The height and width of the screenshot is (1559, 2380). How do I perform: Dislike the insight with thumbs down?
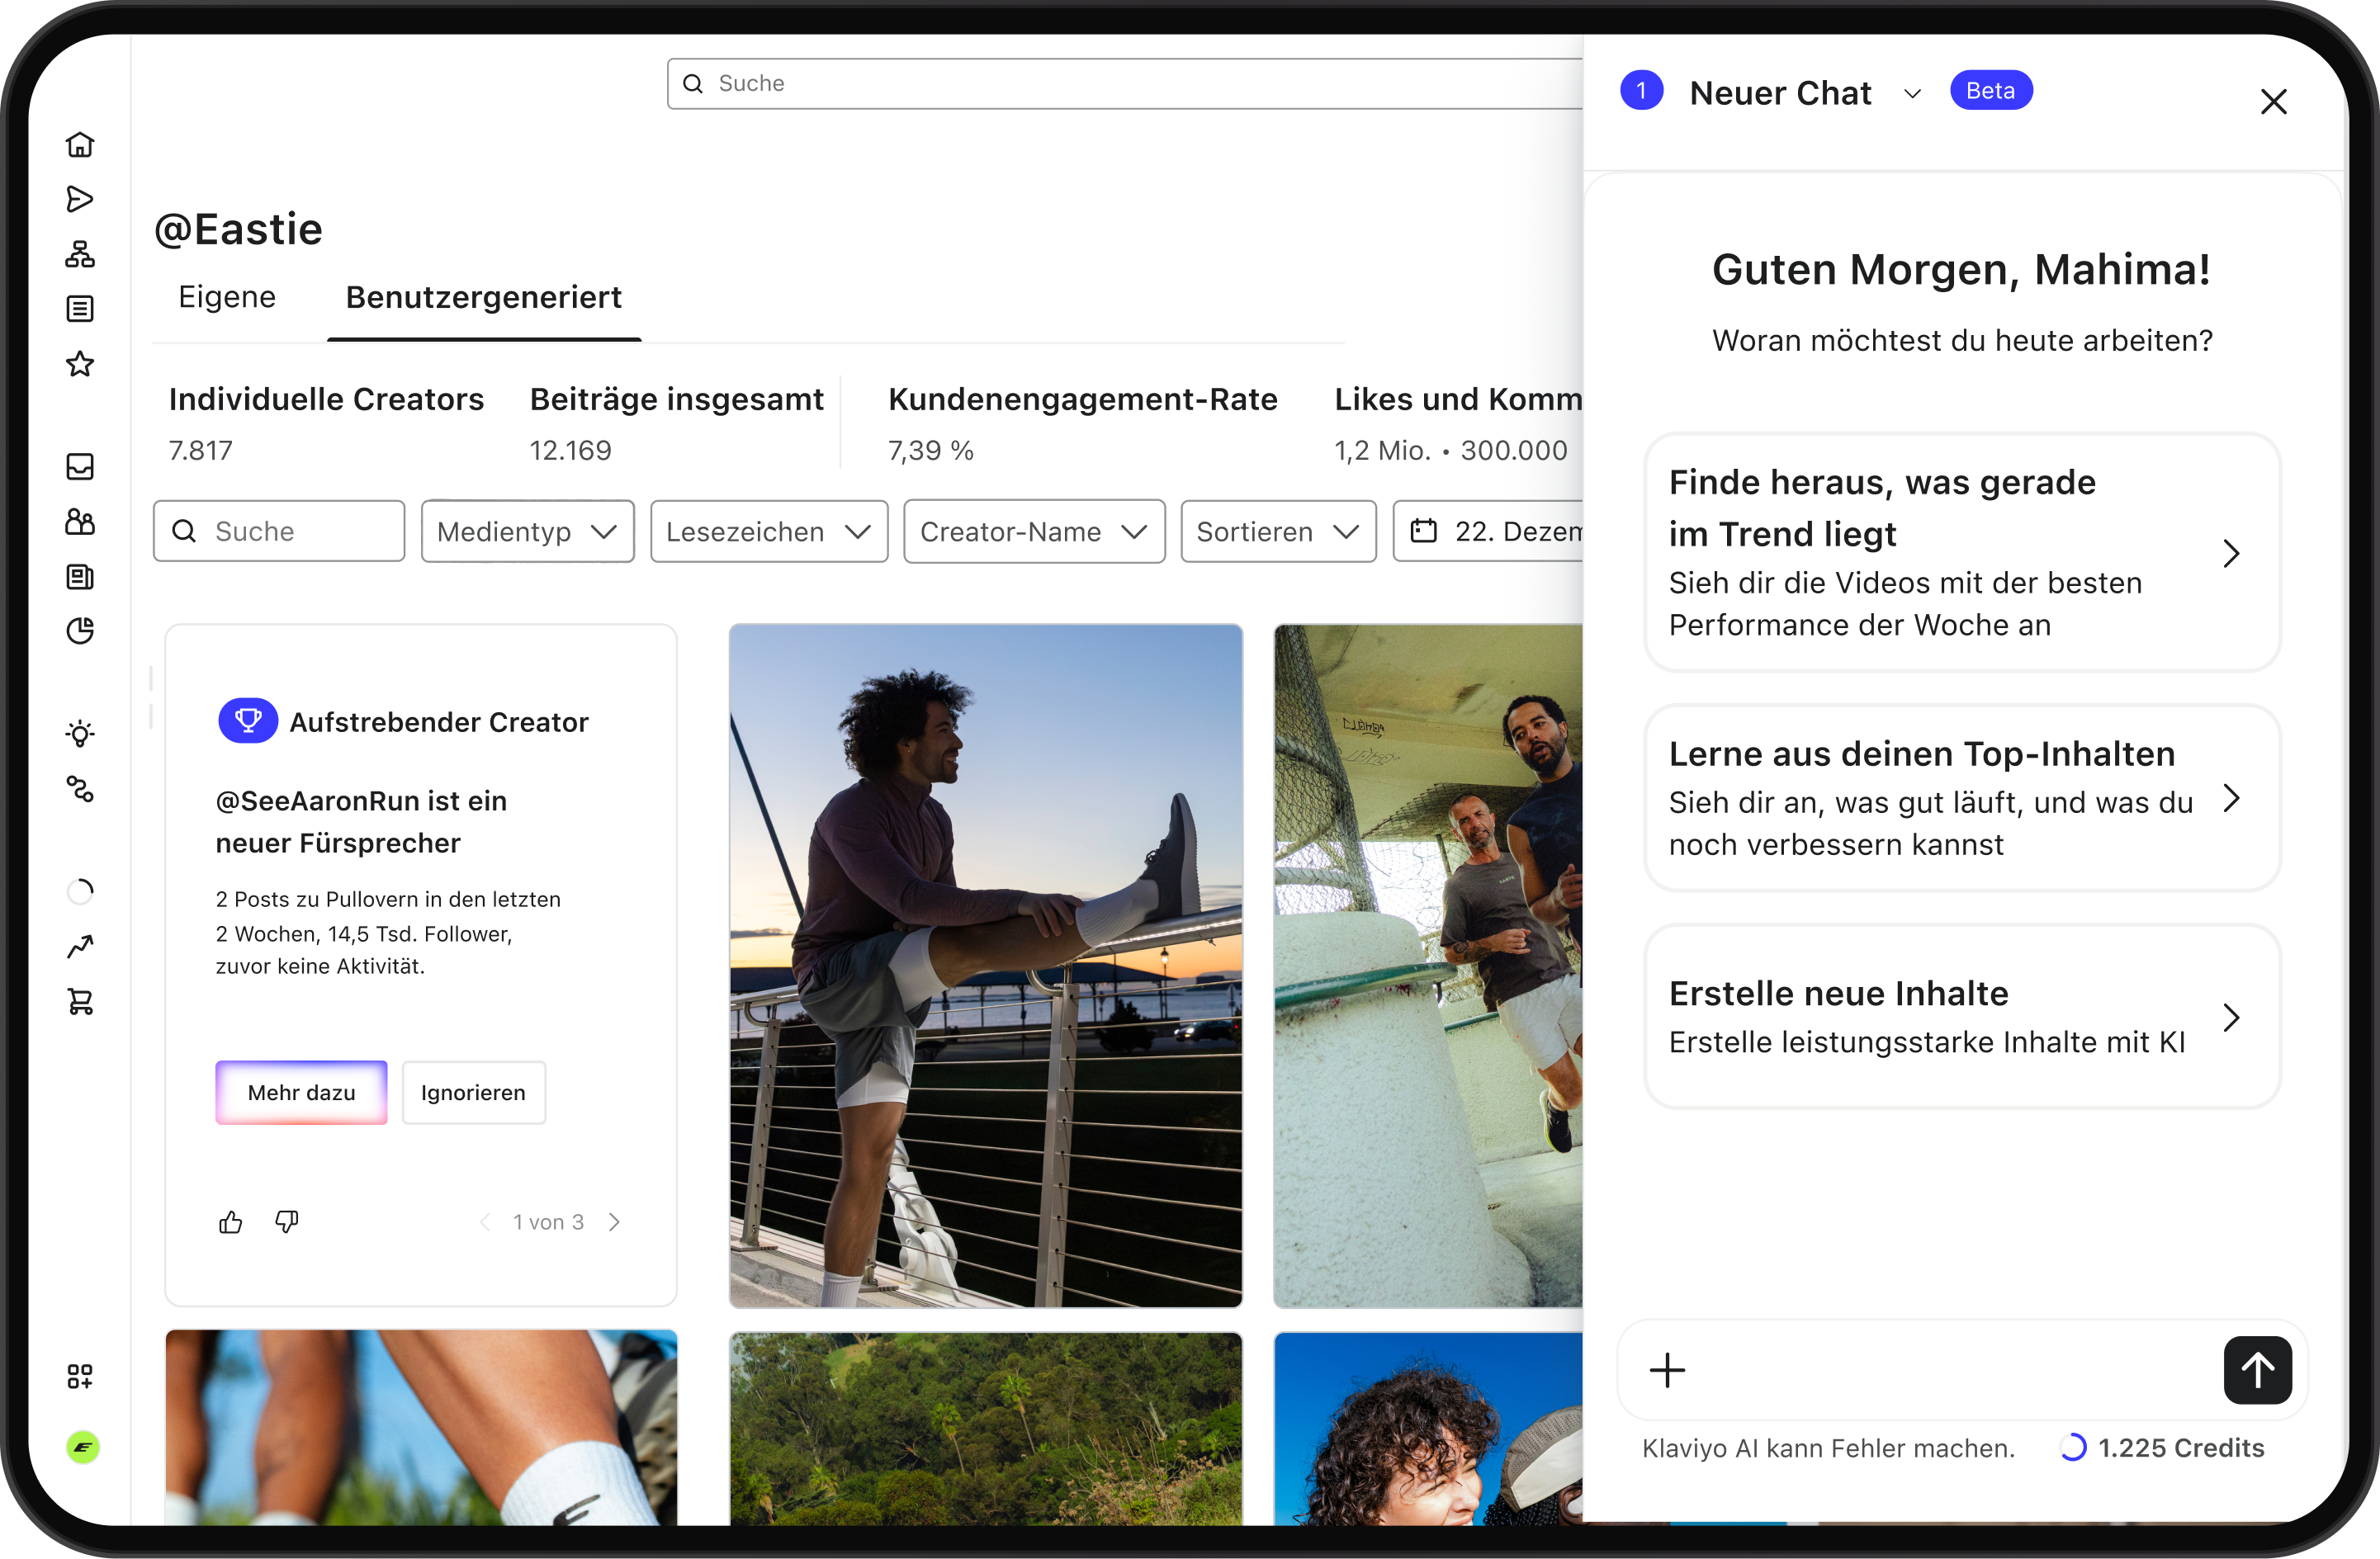coord(287,1222)
